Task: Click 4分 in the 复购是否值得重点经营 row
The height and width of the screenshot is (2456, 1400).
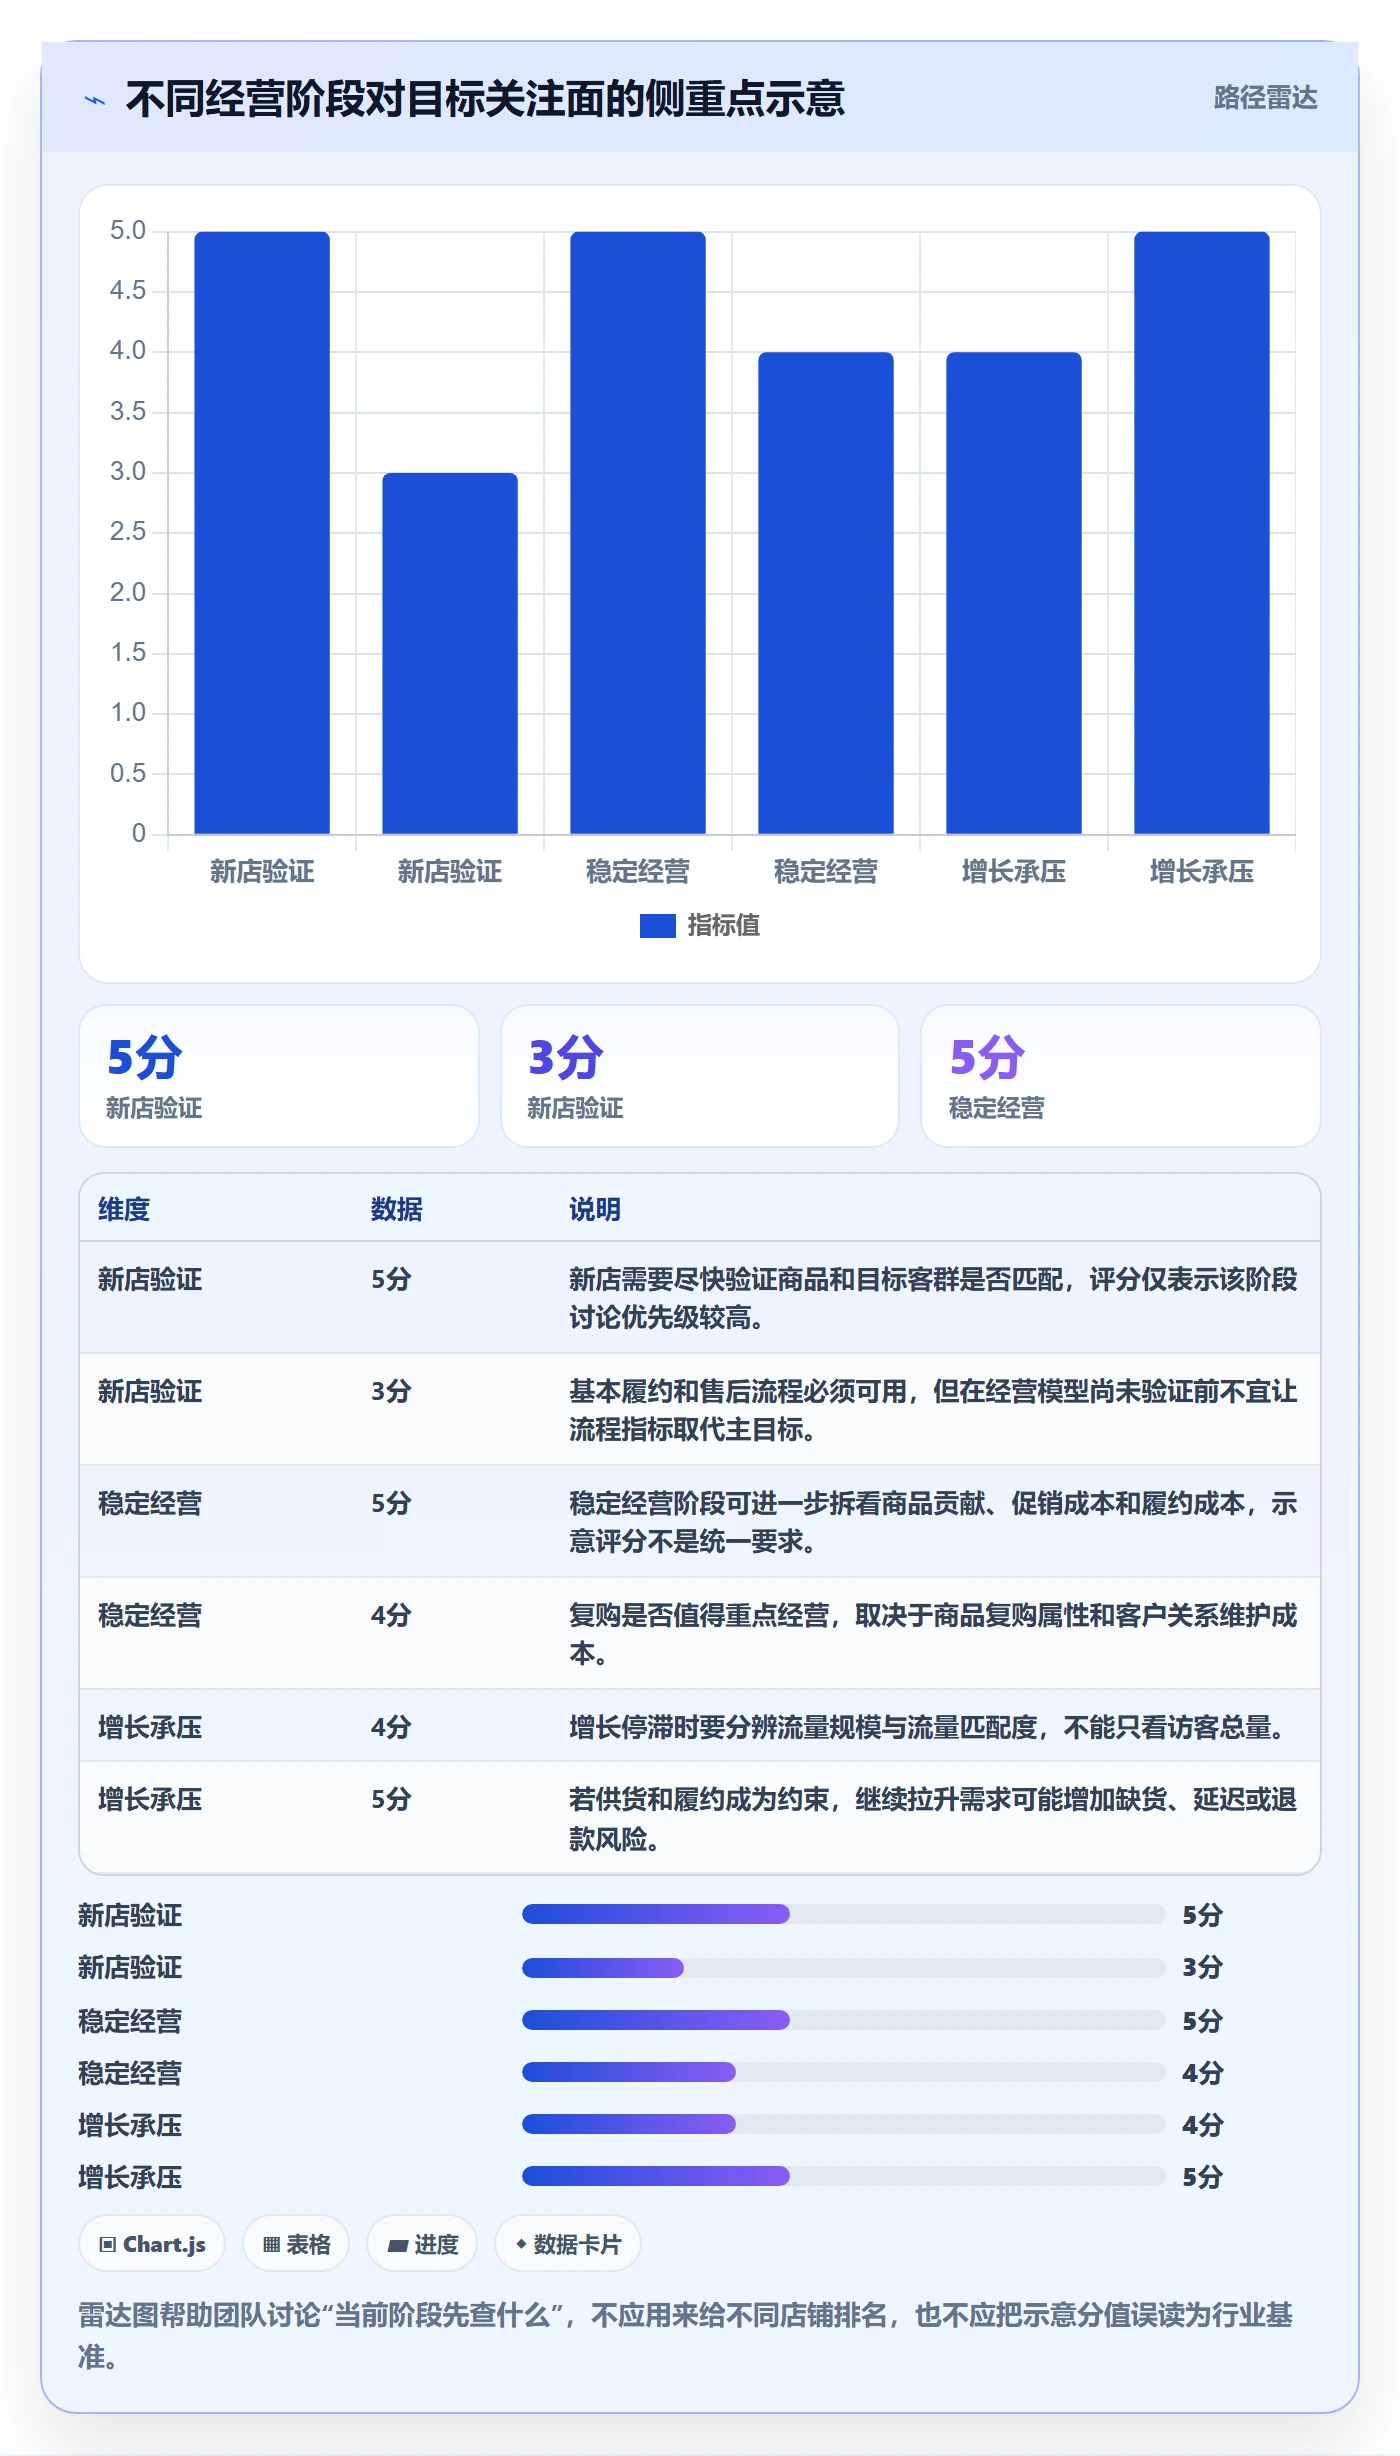Action: pyautogui.click(x=391, y=1616)
